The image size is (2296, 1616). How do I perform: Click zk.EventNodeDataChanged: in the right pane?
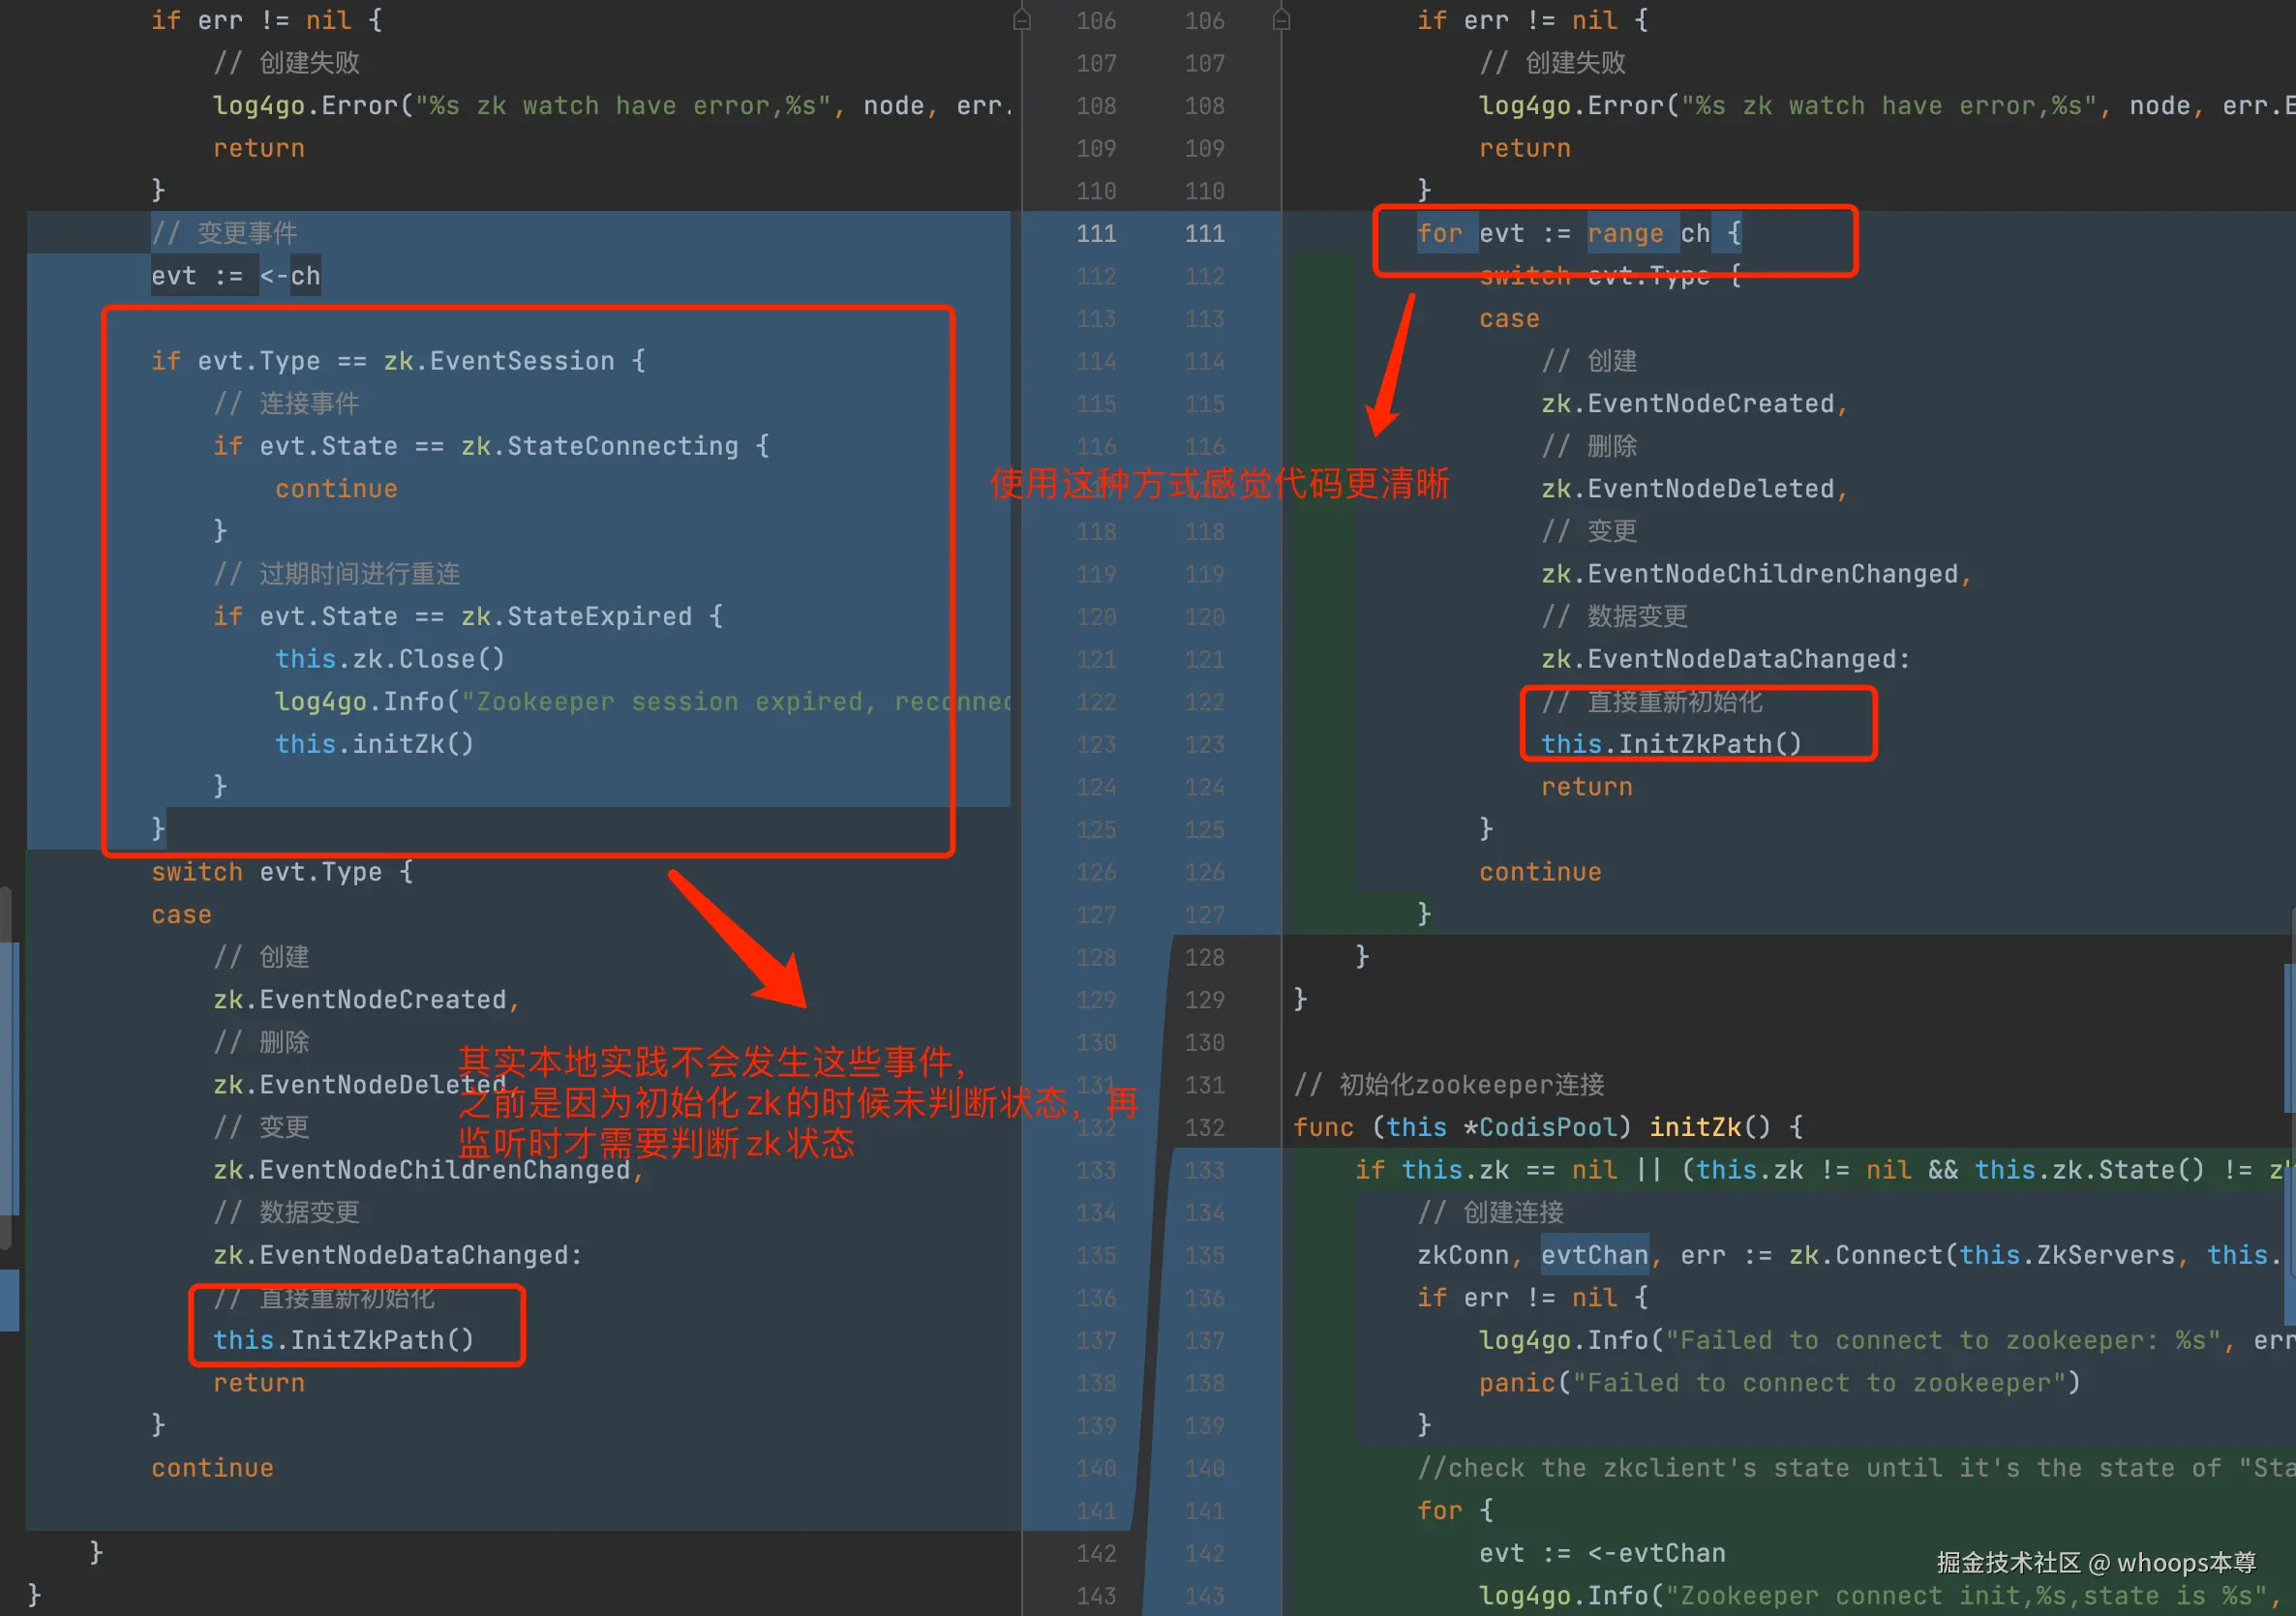coord(1725,659)
